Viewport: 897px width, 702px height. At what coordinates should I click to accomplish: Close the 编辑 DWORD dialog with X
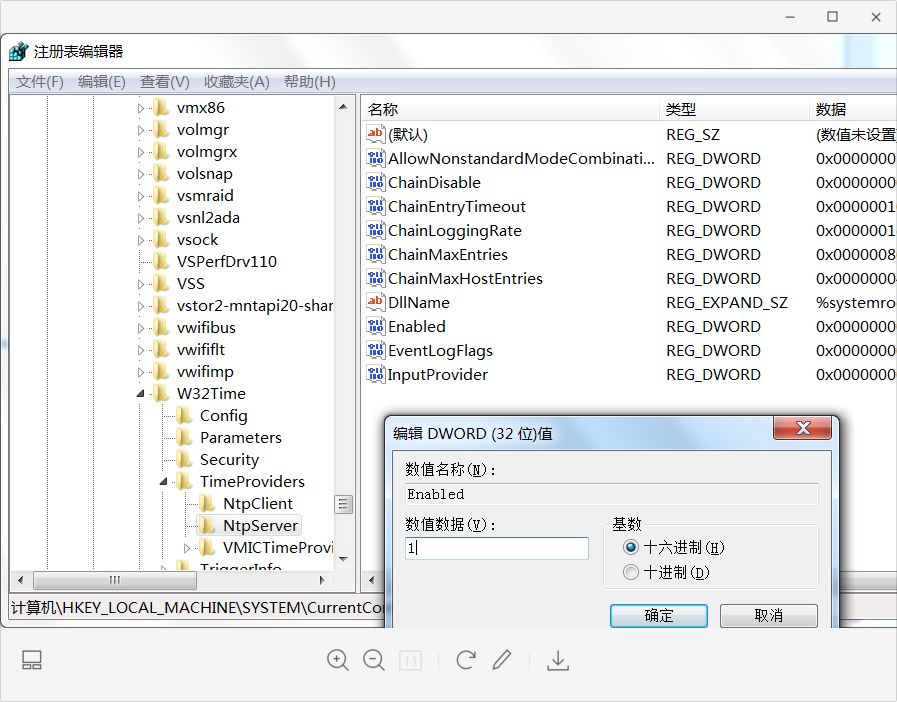pos(802,428)
